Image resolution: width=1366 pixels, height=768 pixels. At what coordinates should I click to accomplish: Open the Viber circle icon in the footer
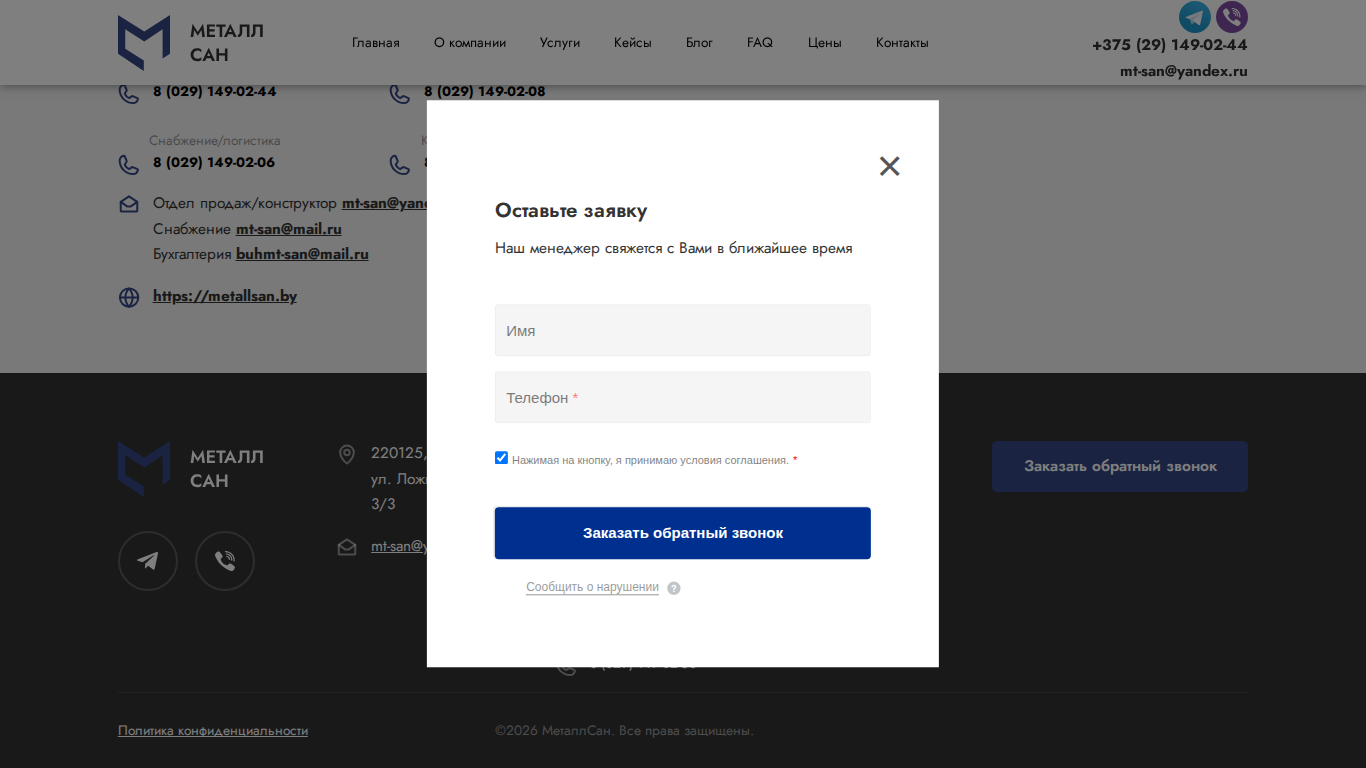click(225, 561)
